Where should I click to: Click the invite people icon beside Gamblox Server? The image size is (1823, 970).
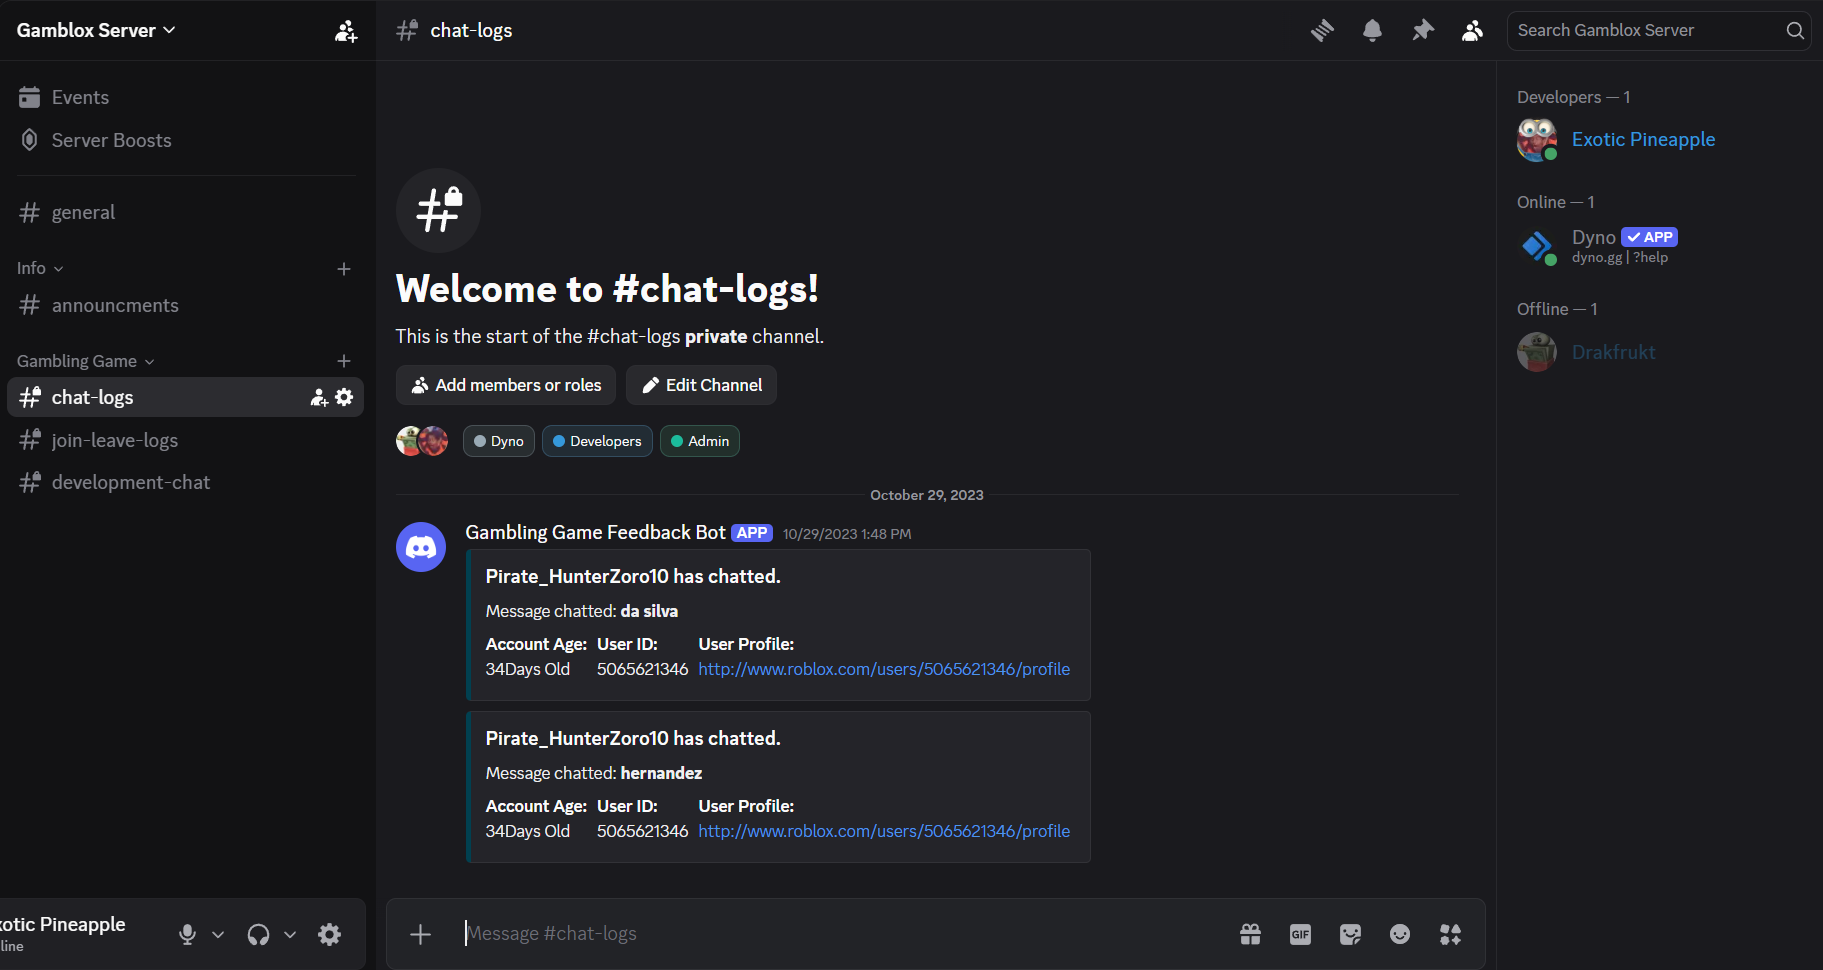pyautogui.click(x=346, y=31)
